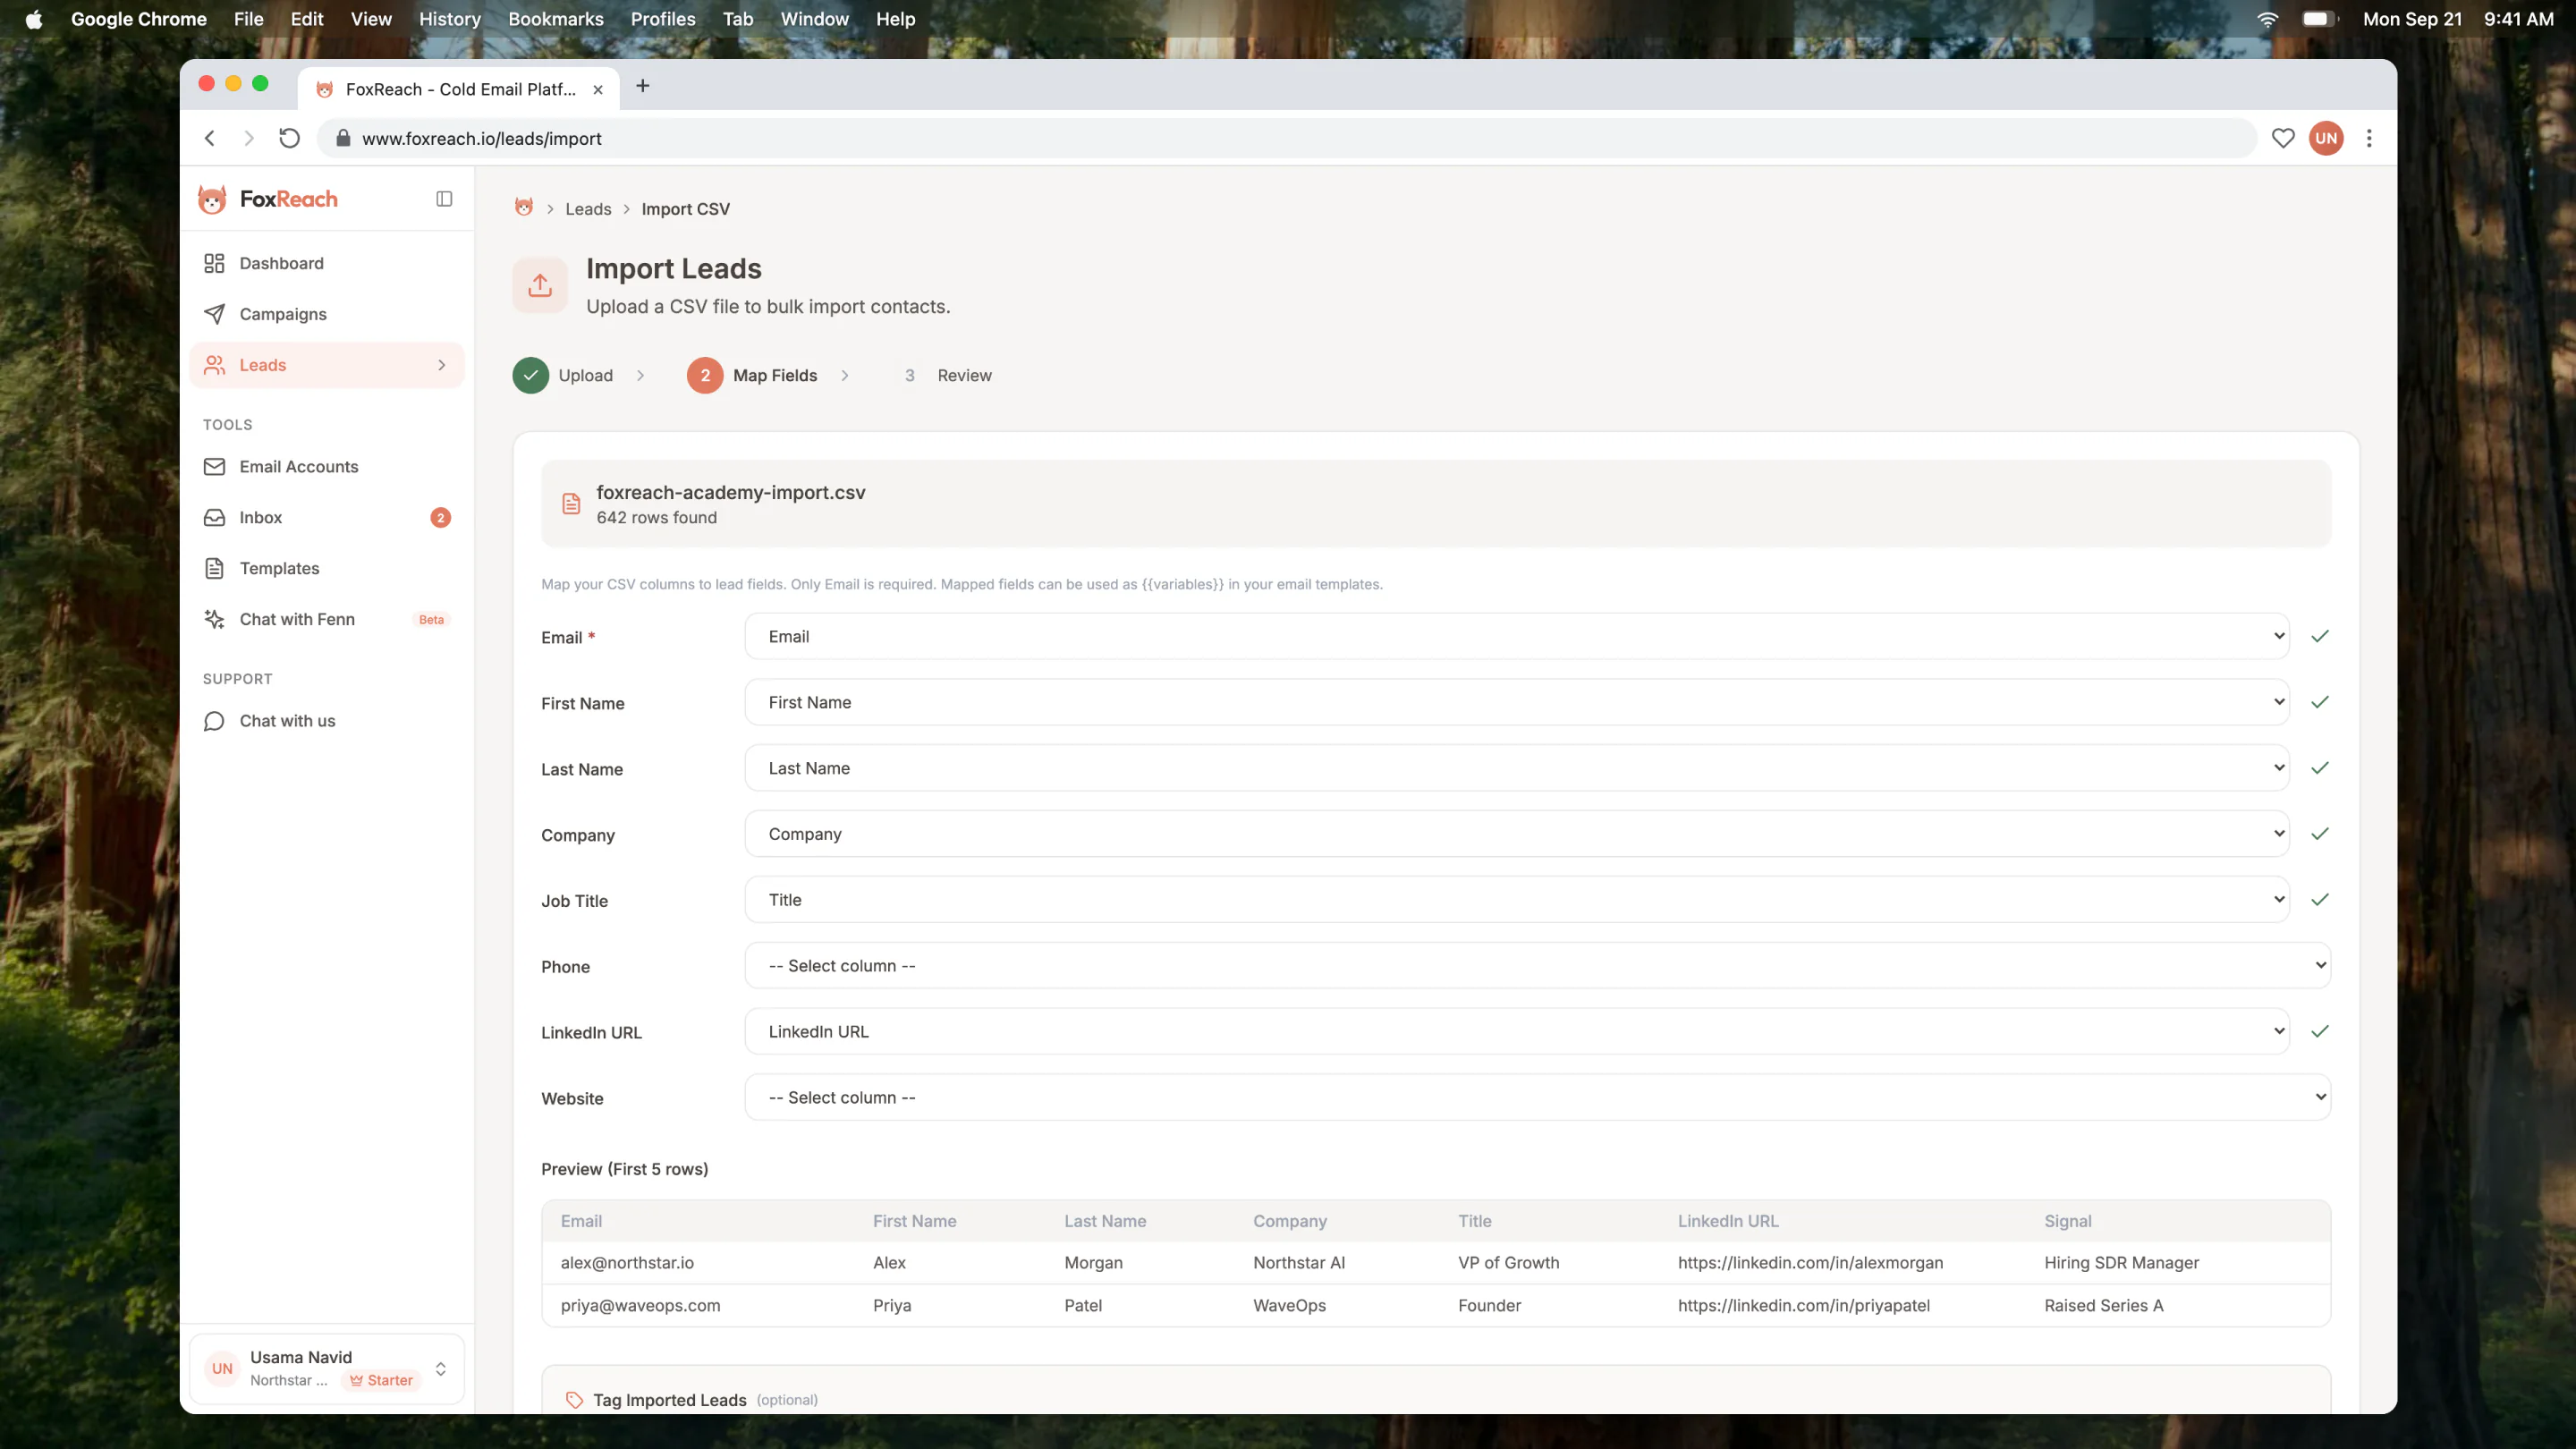Expand the Leads submenu chevron

[441, 365]
